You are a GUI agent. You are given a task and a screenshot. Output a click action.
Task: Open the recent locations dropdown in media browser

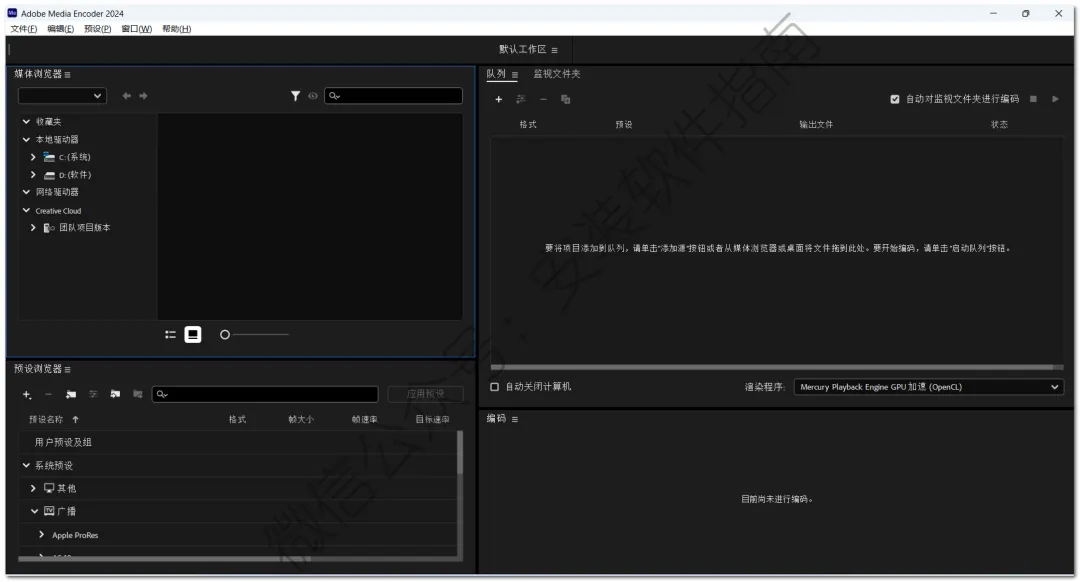tap(62, 96)
